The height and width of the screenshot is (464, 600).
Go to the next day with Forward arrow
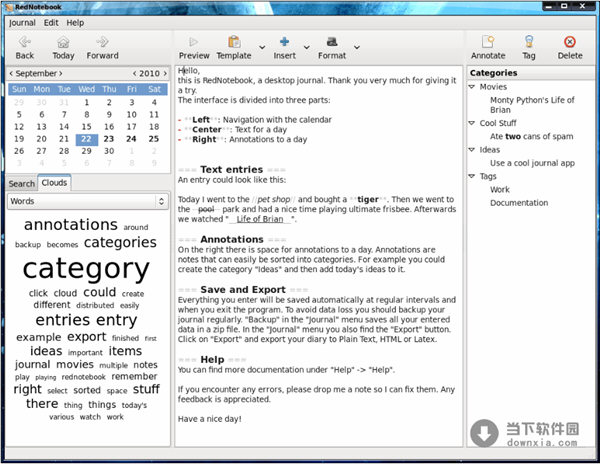[102, 42]
